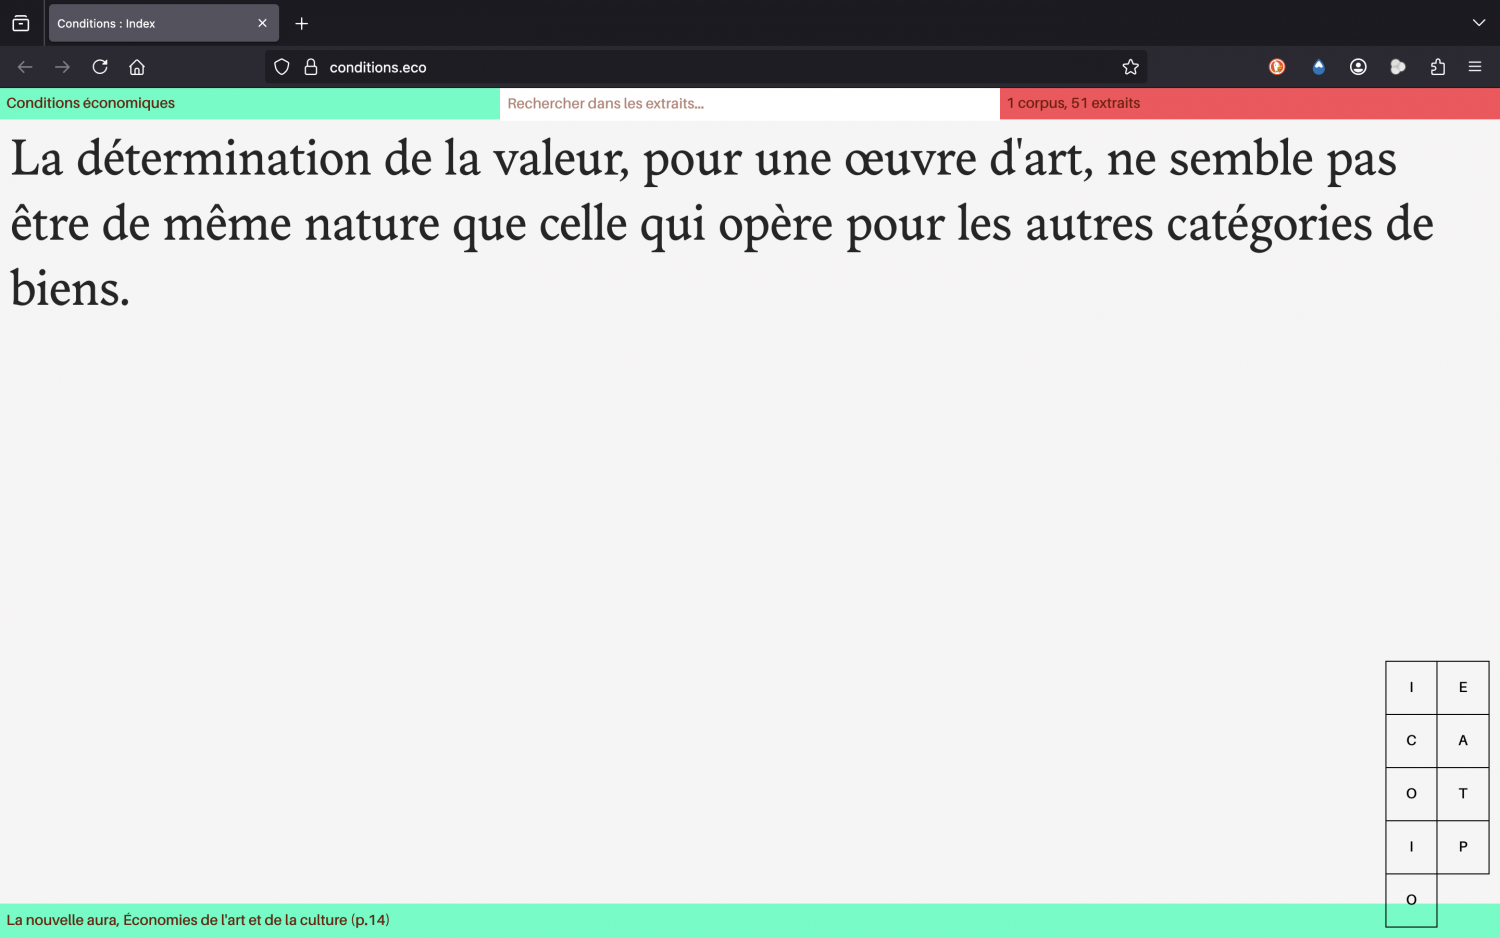Open the Firefox View icon beside the tab
Screen dimensions: 1500x938
coord(21,23)
